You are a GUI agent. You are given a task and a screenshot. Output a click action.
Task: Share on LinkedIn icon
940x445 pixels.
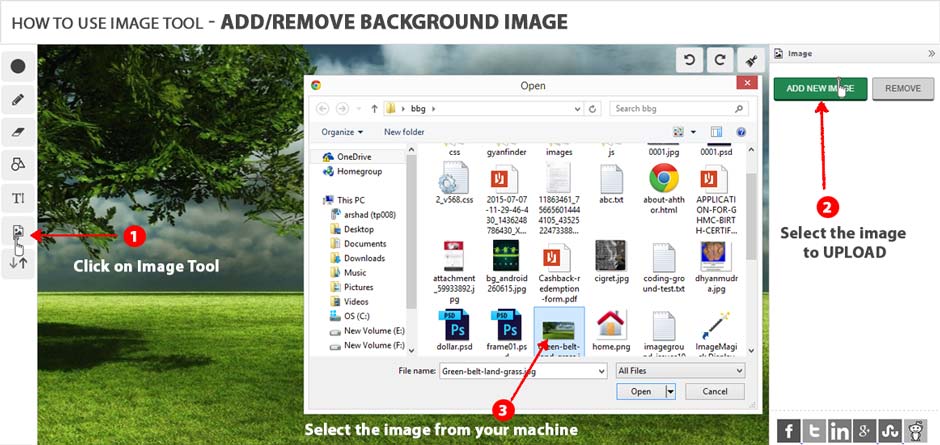pos(839,431)
